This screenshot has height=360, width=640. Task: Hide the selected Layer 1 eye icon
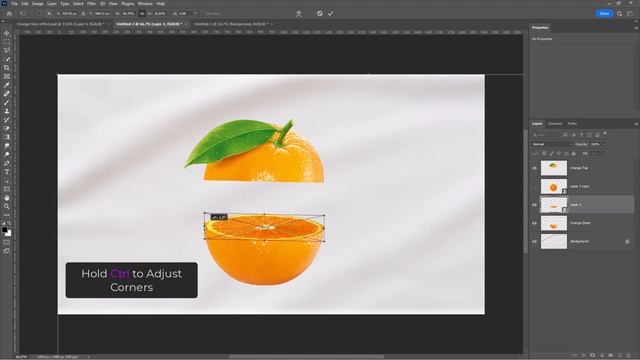click(x=534, y=205)
